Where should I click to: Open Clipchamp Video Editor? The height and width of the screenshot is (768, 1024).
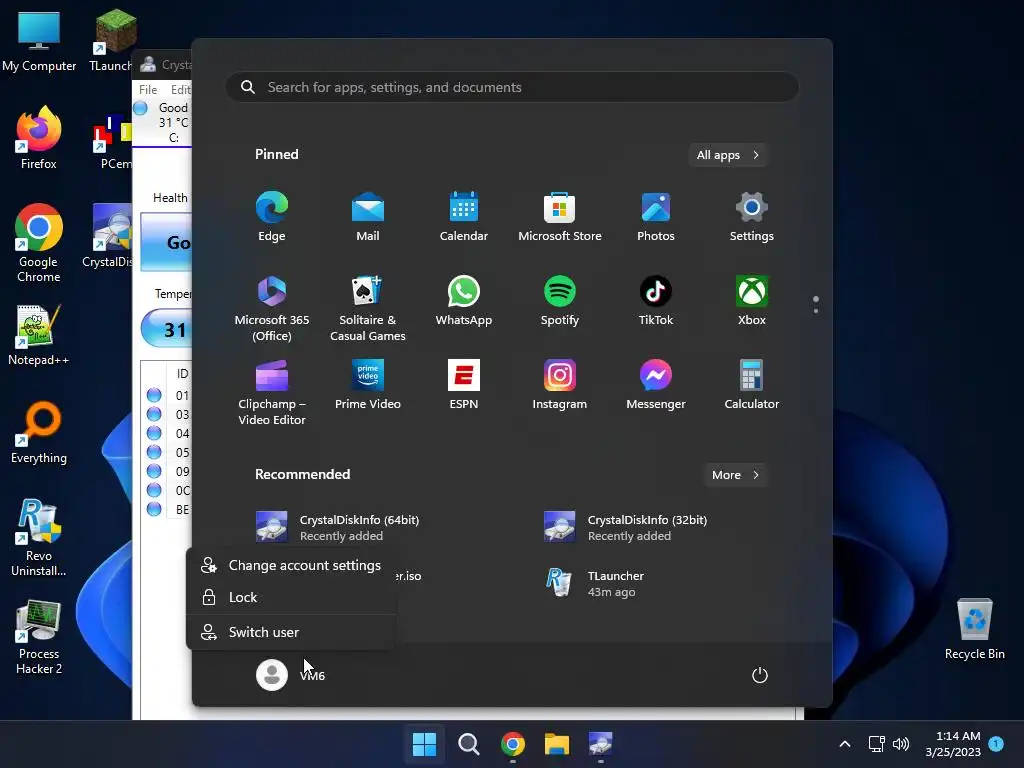(x=272, y=393)
